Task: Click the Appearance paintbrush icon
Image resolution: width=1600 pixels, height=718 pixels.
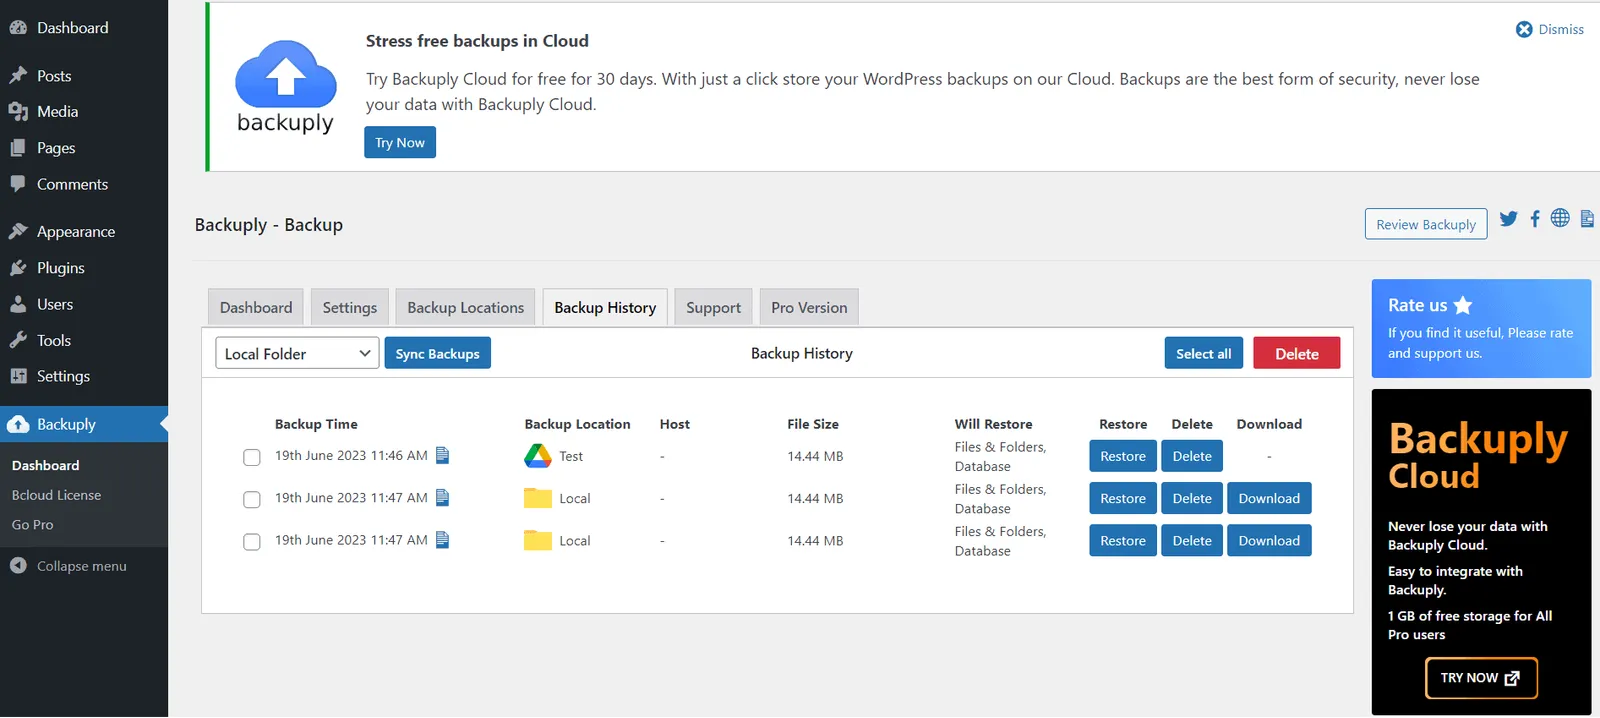Action: [18, 231]
